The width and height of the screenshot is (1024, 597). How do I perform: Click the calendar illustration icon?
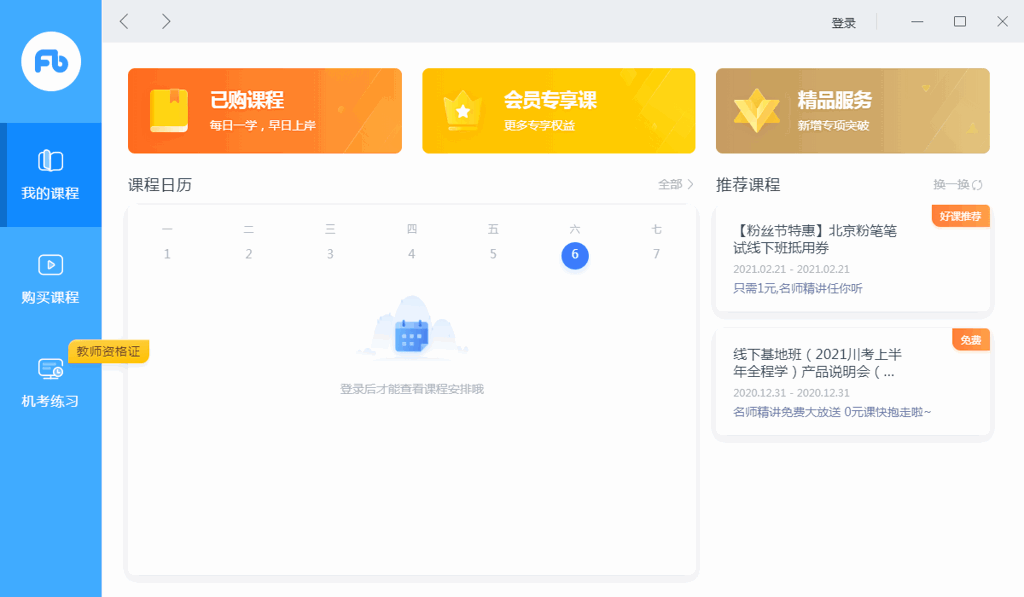411,334
